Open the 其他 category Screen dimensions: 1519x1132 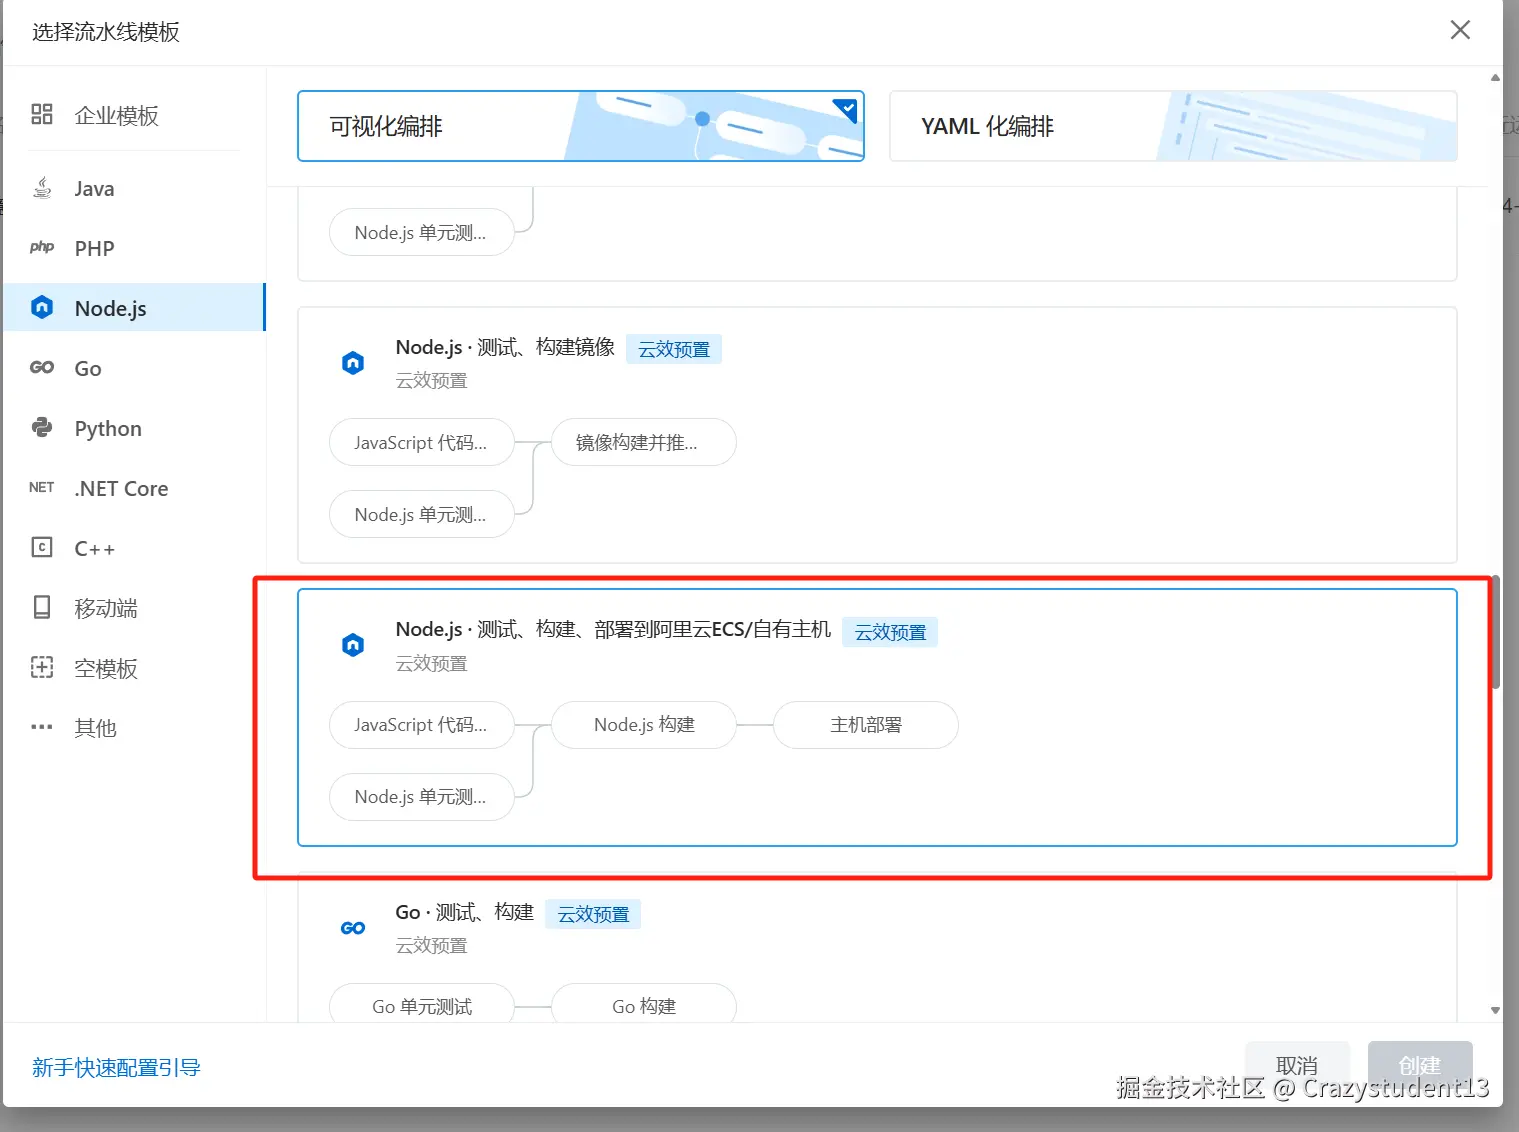tap(133, 728)
